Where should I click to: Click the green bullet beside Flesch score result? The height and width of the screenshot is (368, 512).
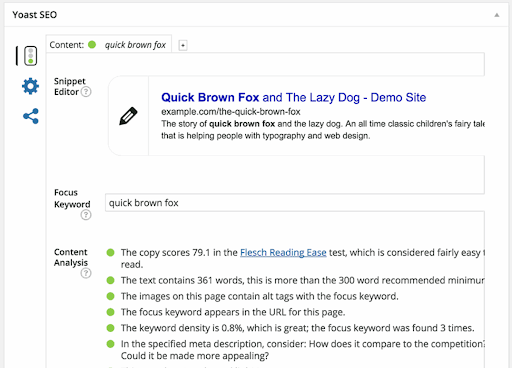tap(110, 253)
